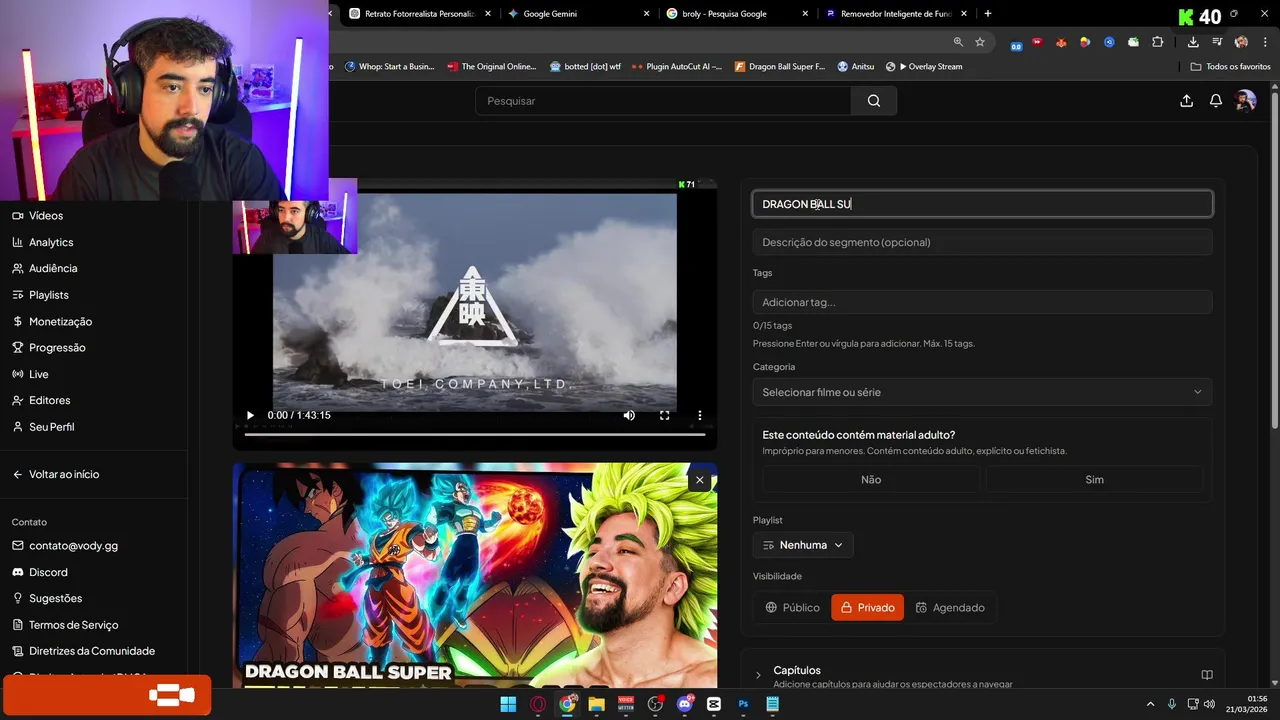Bookmark this page with star icon
Viewport: 1280px width, 720px height.
pyautogui.click(x=980, y=42)
